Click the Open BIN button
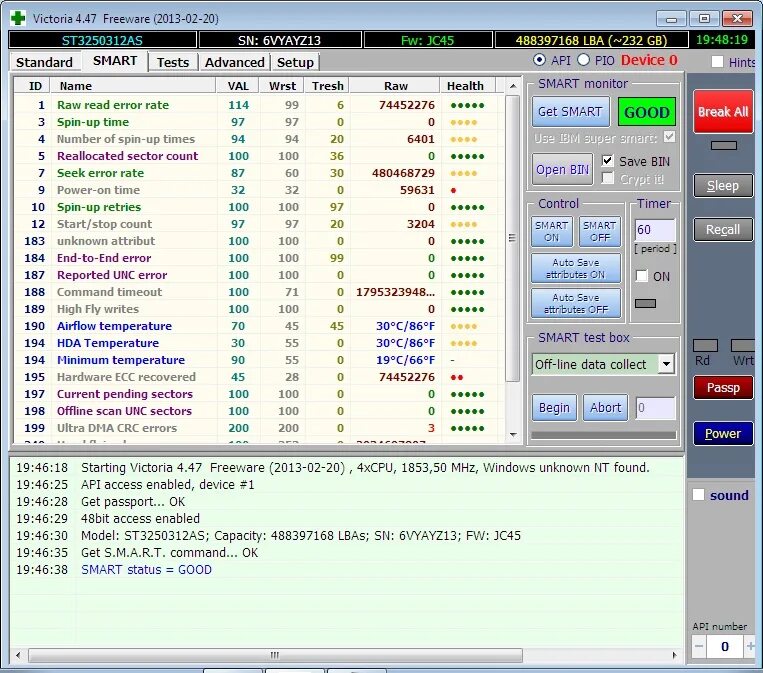This screenshot has height=673, width=763. tap(563, 169)
